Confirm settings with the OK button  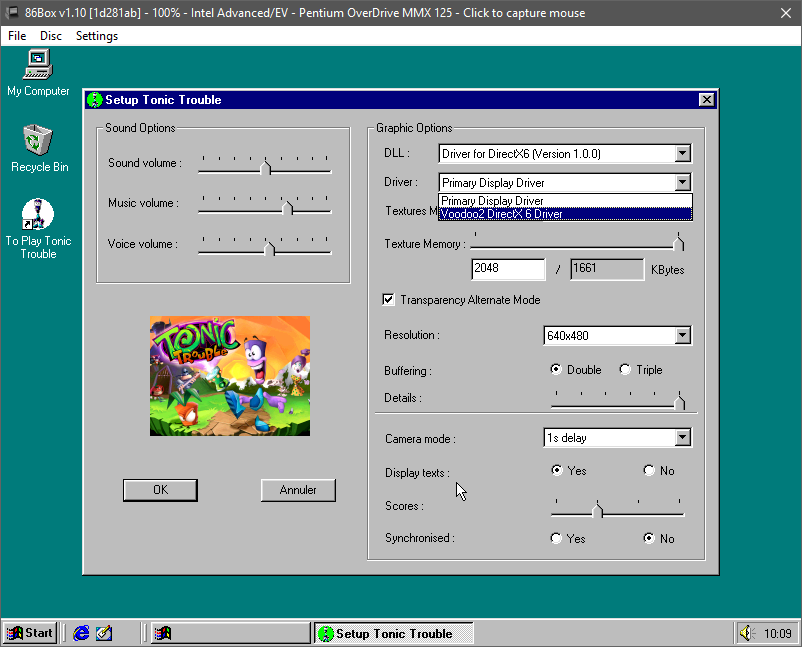pyautogui.click(x=160, y=490)
